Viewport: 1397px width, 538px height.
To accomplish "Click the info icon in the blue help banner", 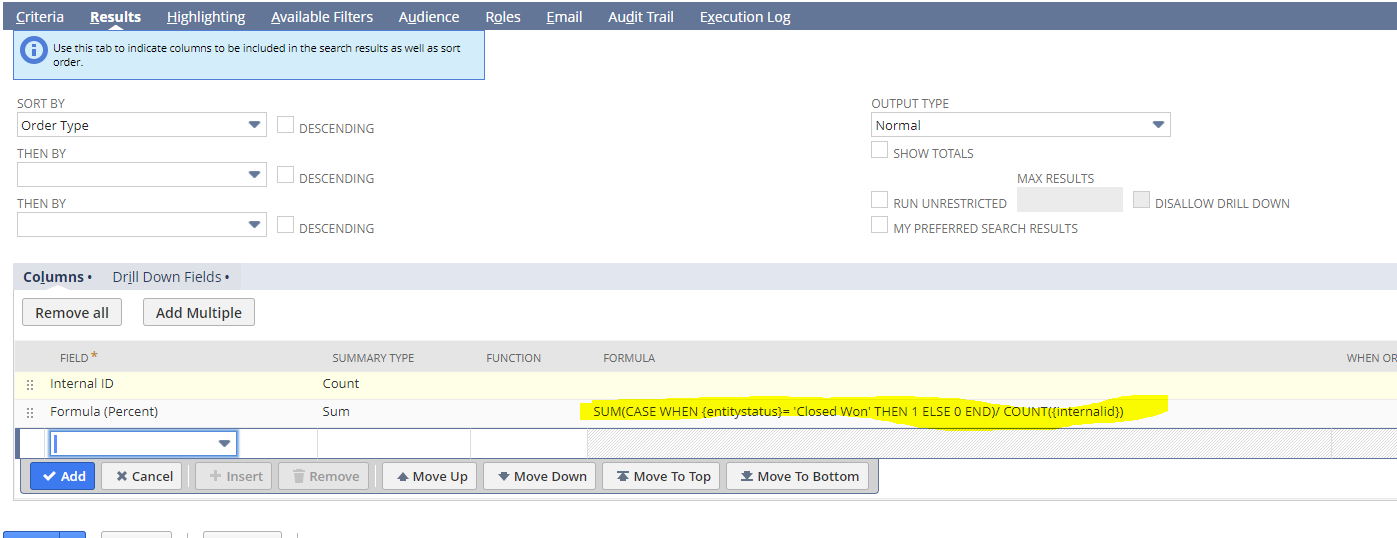I will [34, 50].
